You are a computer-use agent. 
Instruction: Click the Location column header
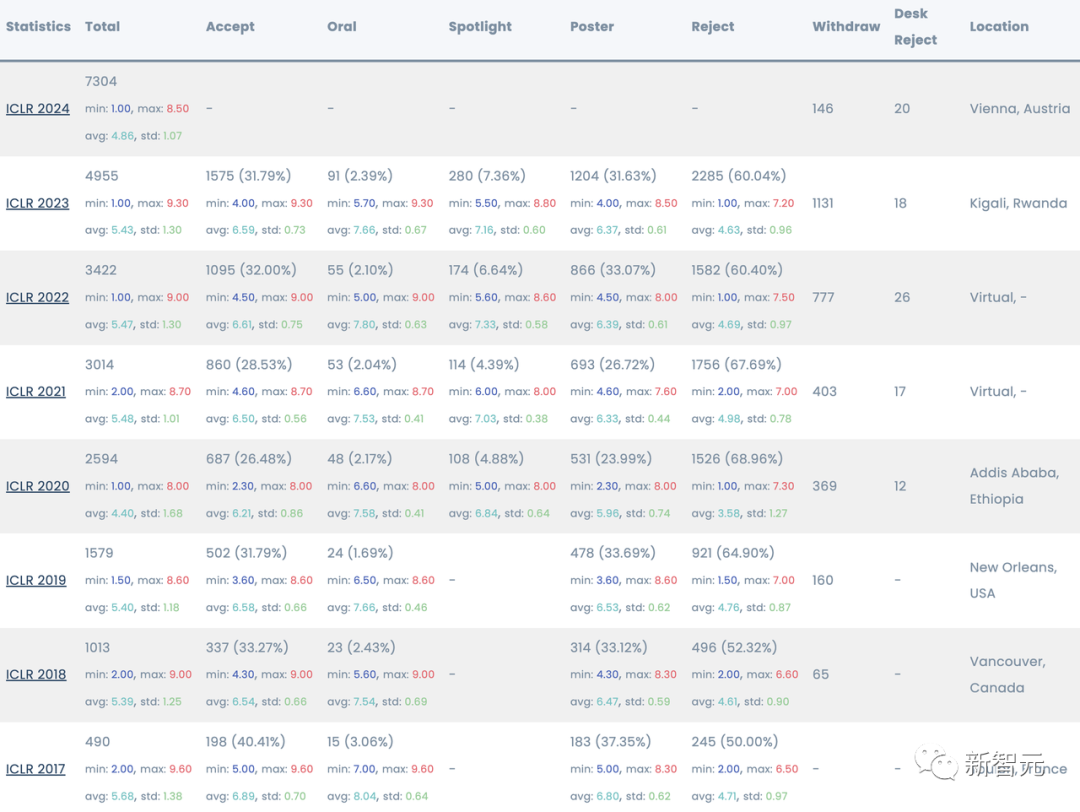[x=999, y=26]
